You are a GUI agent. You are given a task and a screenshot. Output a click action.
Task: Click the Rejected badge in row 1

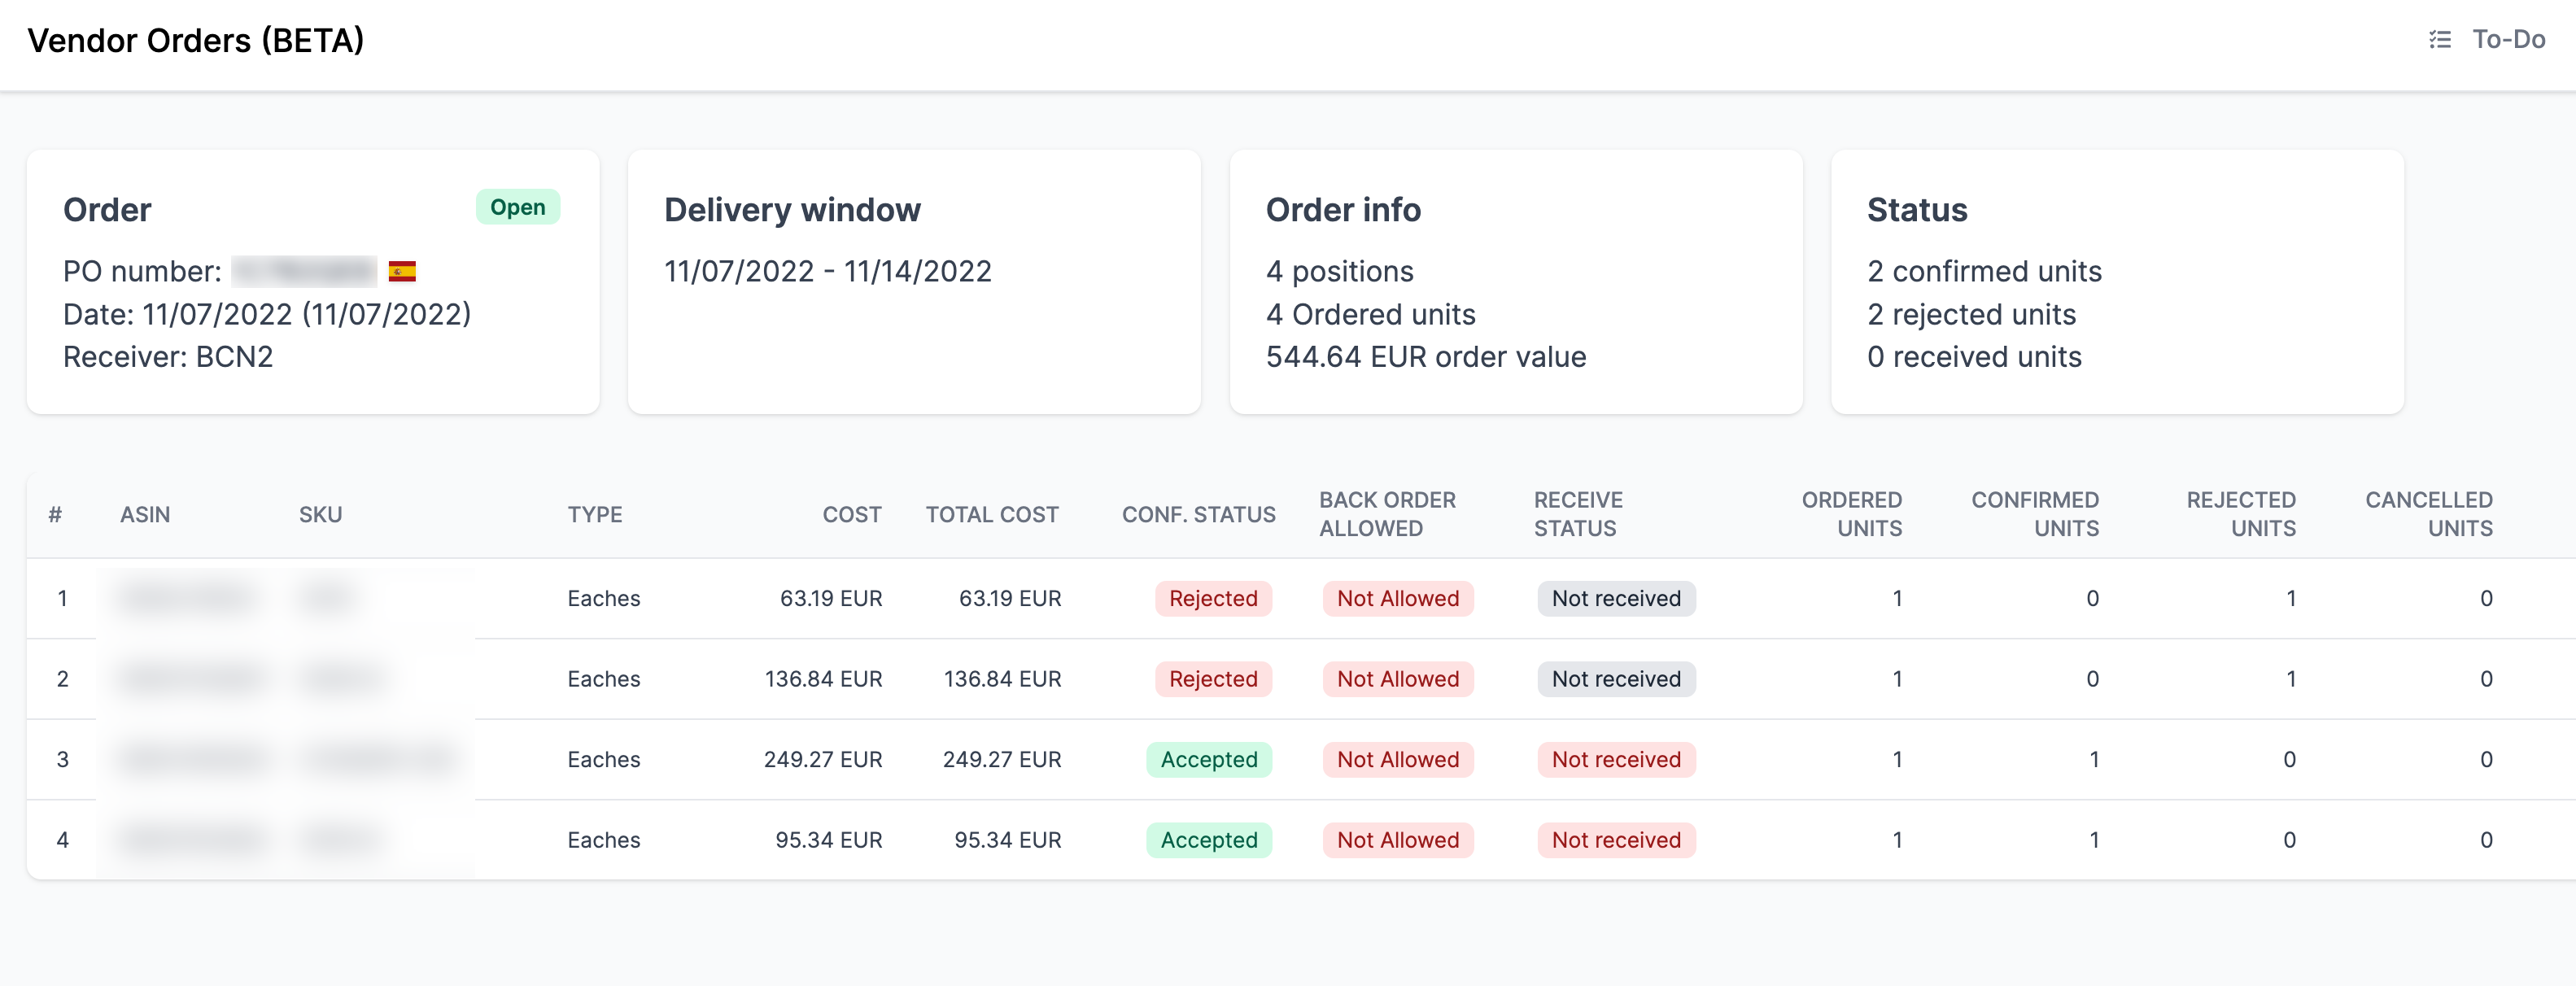[1213, 598]
